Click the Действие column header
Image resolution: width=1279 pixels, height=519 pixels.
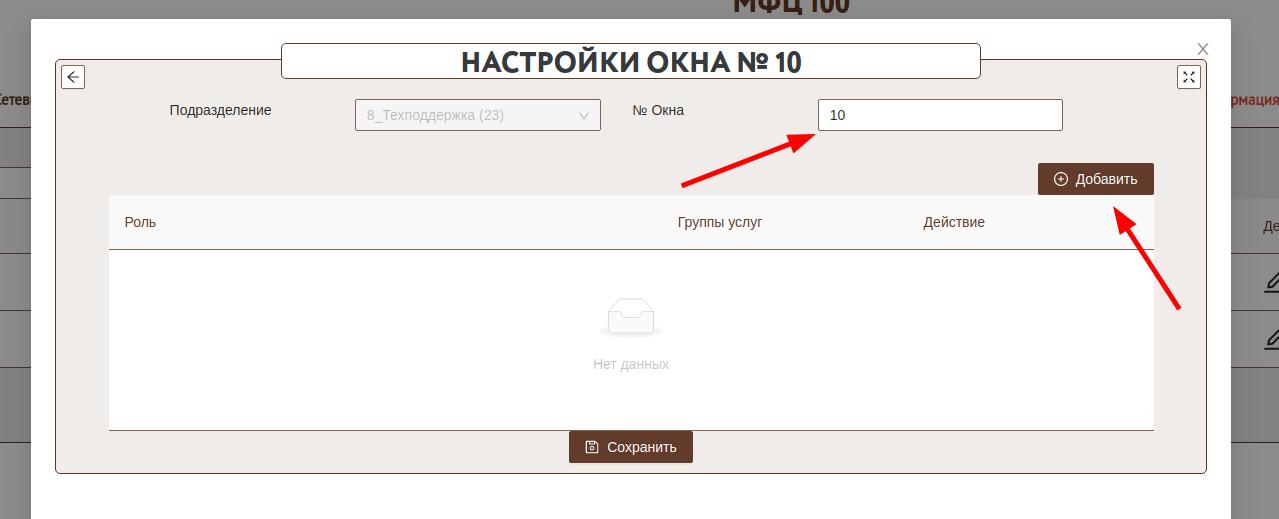pyautogui.click(x=953, y=222)
